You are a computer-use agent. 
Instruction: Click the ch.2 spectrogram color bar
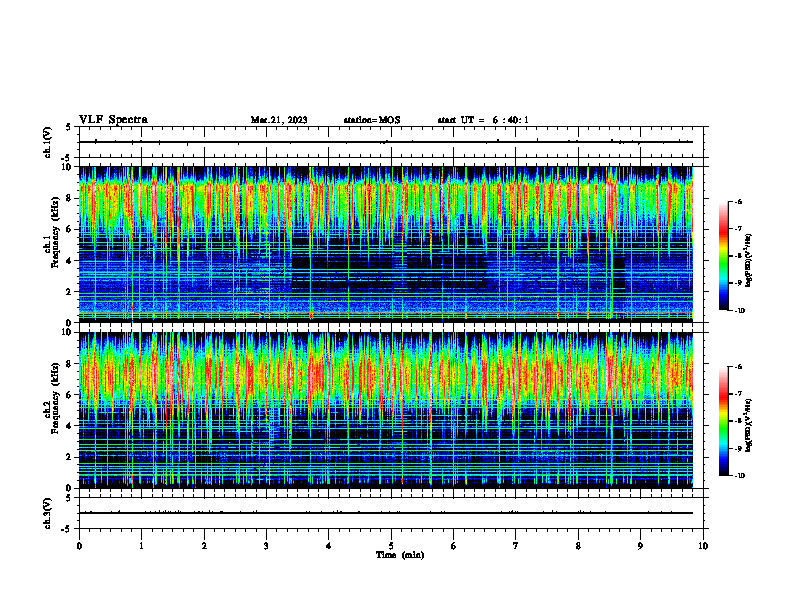(x=724, y=421)
